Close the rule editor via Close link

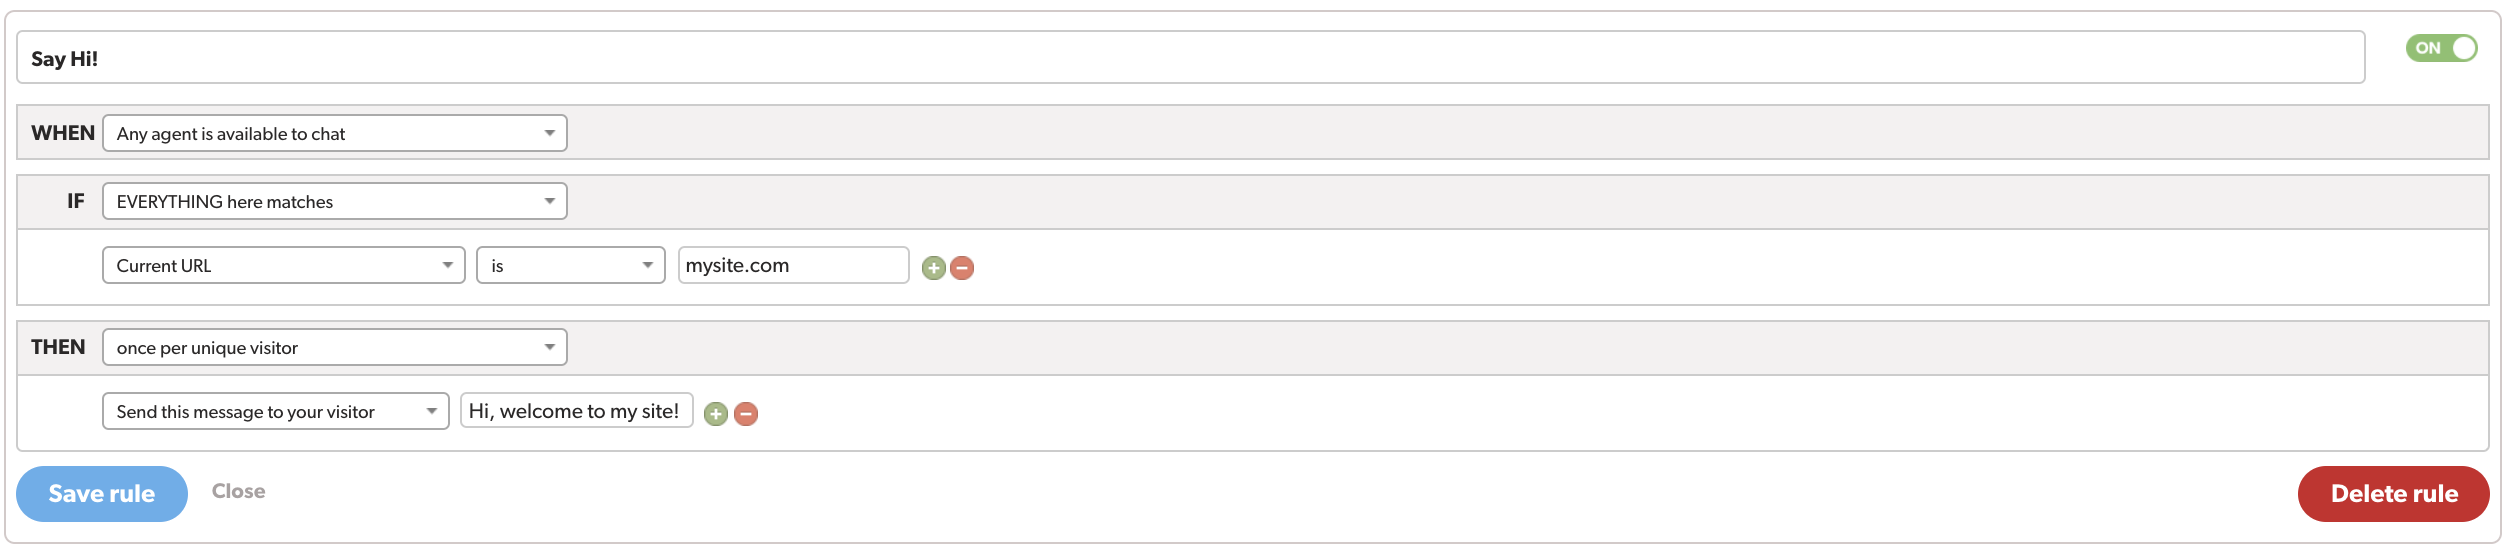pyautogui.click(x=239, y=491)
